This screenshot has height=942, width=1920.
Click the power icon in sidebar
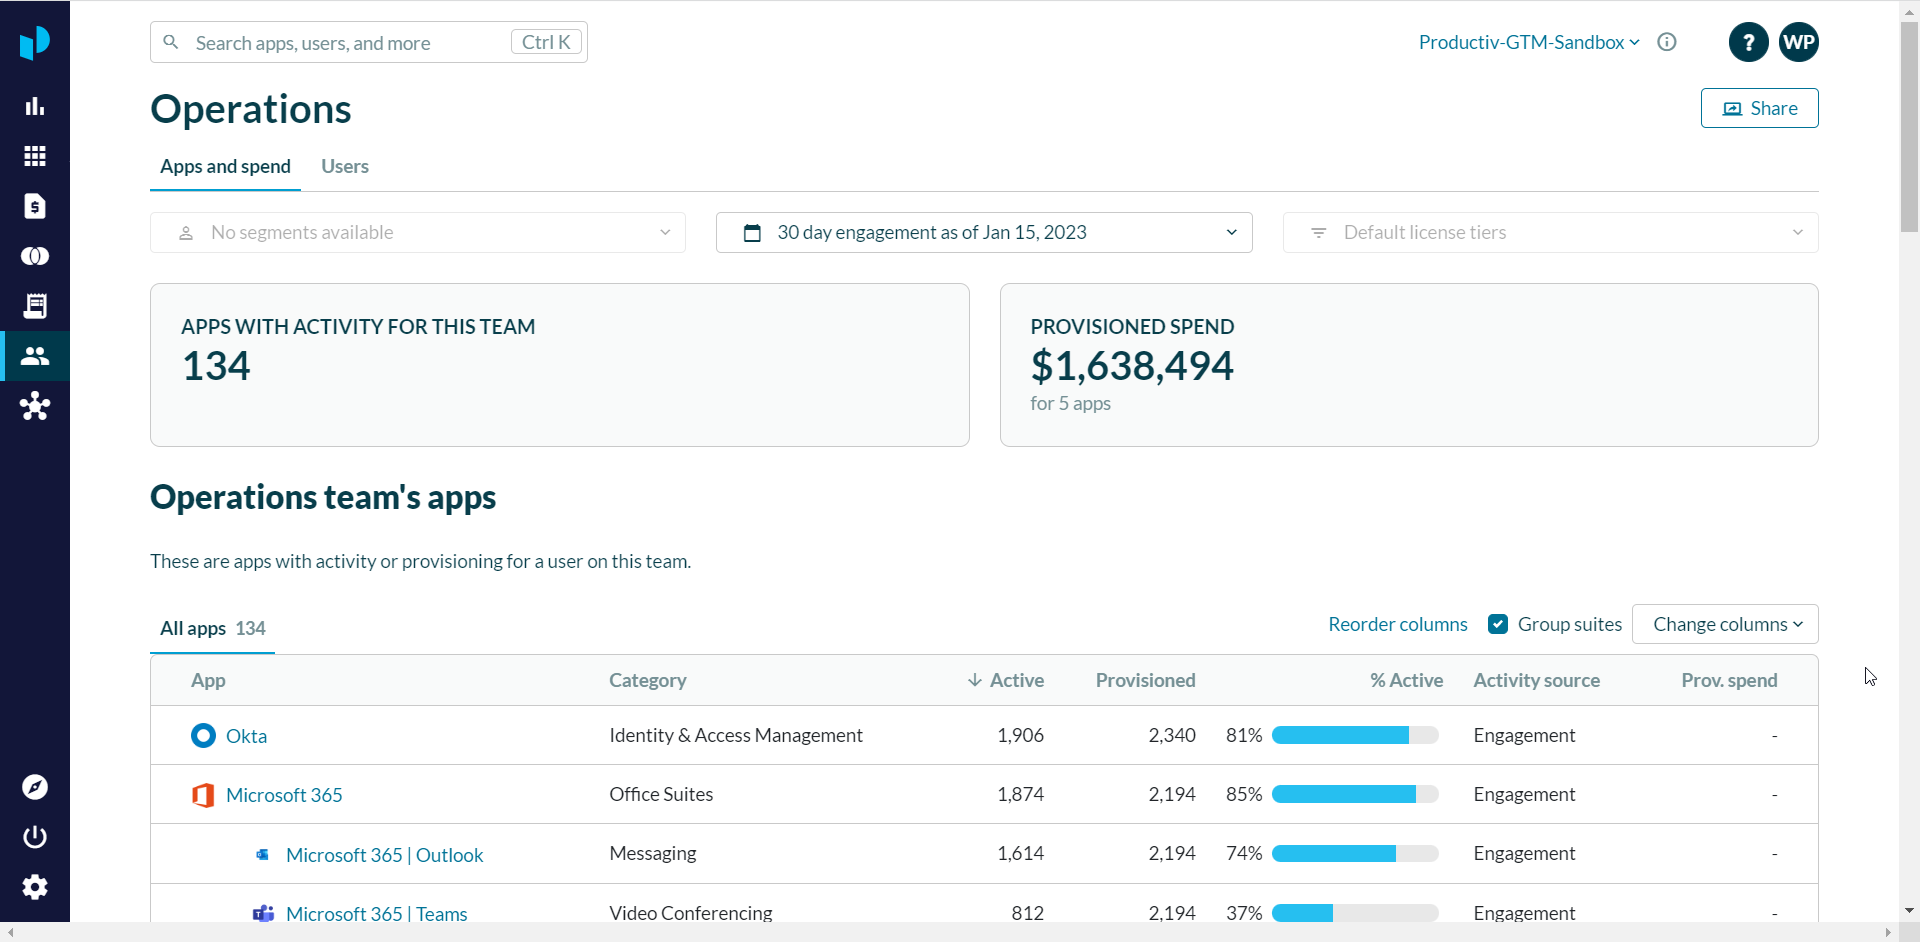pos(35,837)
